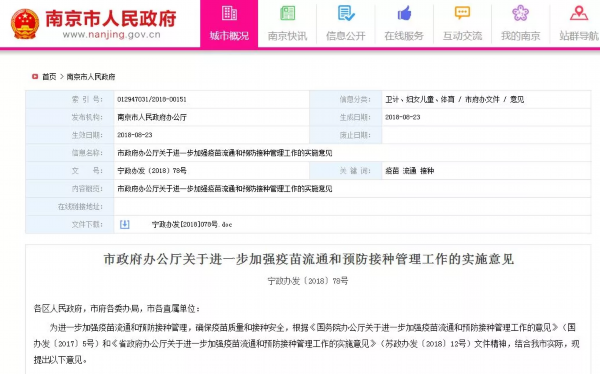Open the 互动交流 menu label
Viewport: 600px width, 374px height.
462,36
